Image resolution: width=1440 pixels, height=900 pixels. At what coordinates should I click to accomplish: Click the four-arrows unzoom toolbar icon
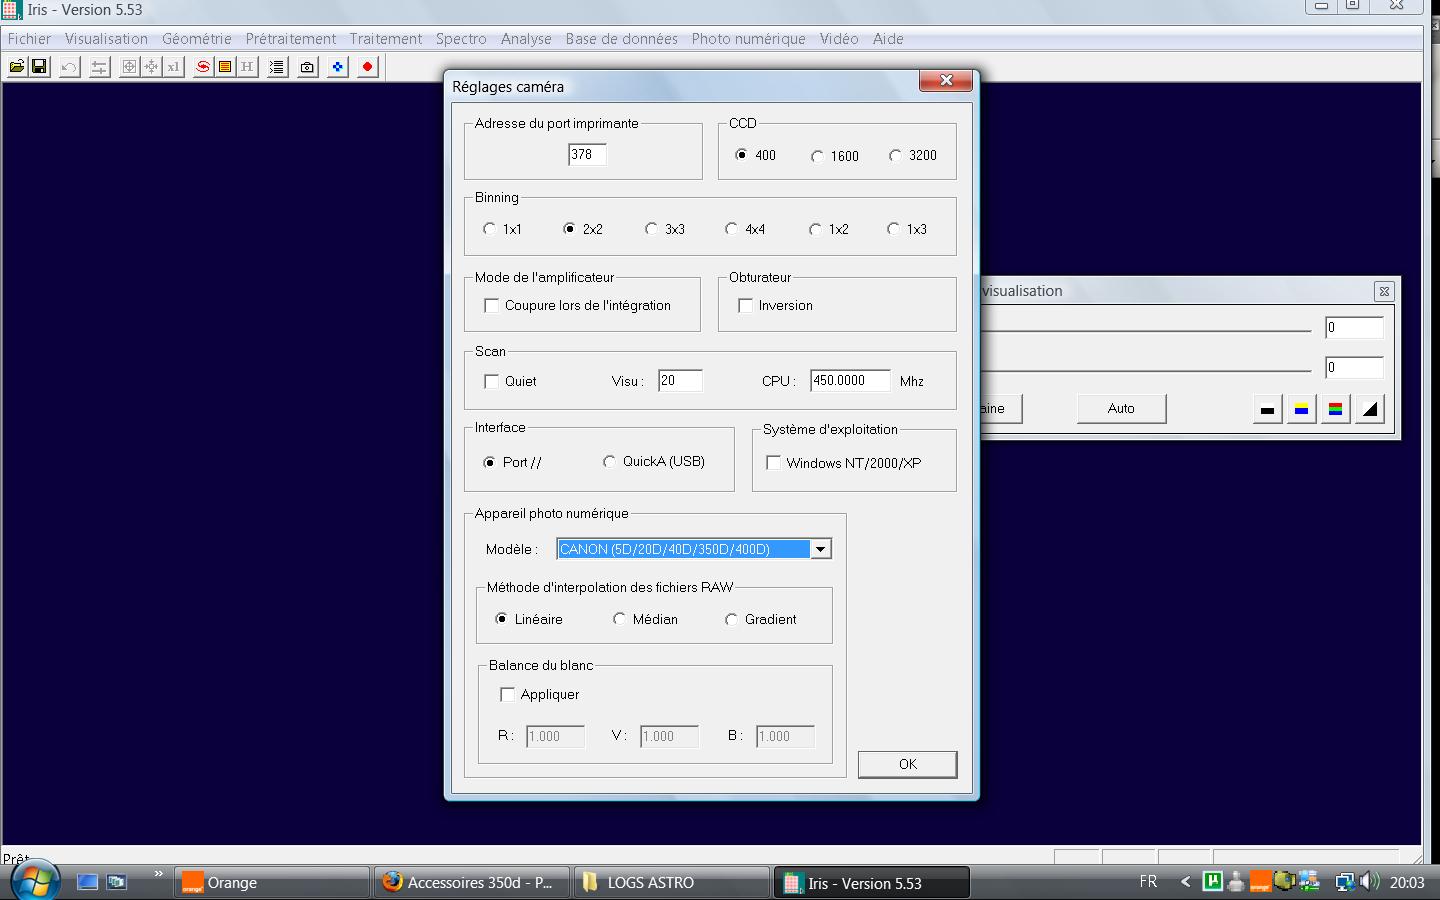(151, 67)
